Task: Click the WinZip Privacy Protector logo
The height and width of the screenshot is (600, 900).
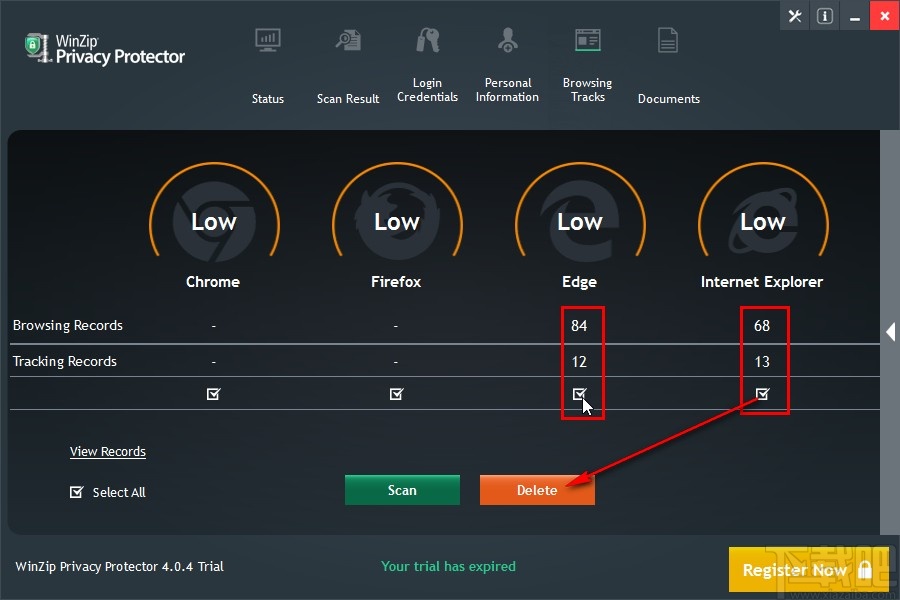Action: tap(104, 49)
